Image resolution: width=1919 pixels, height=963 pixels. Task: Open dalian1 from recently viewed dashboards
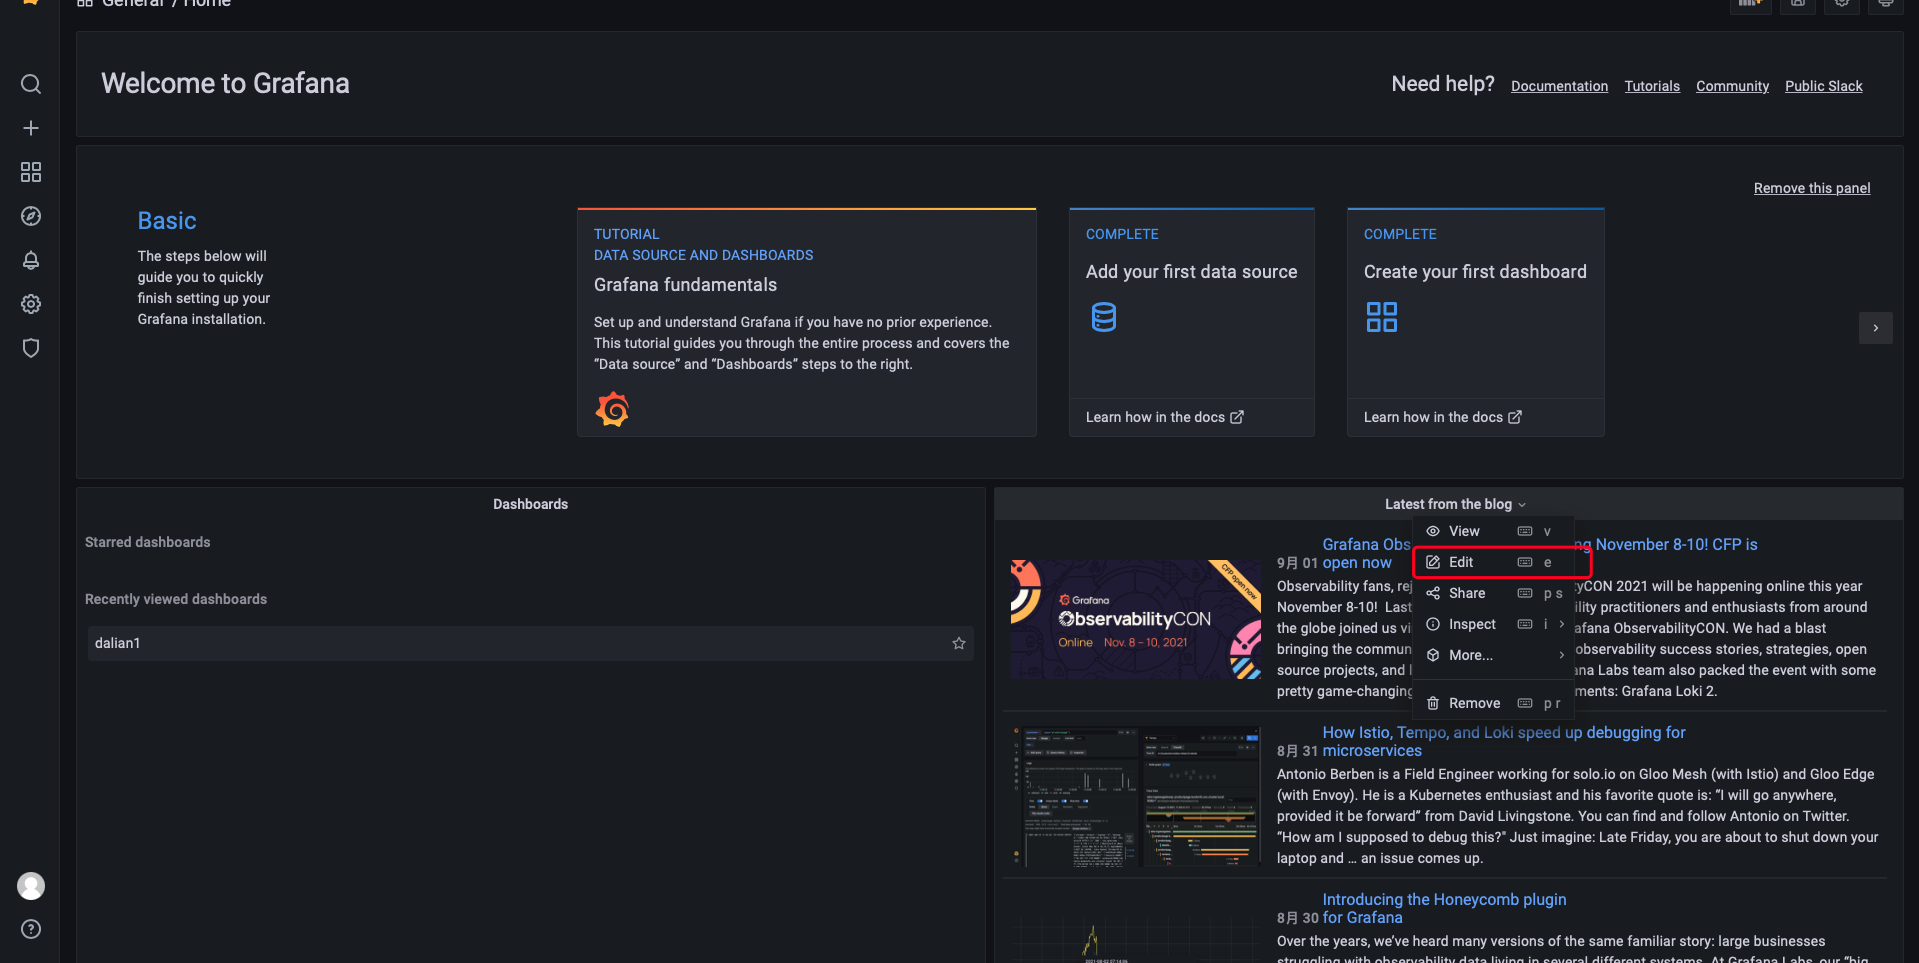118,643
